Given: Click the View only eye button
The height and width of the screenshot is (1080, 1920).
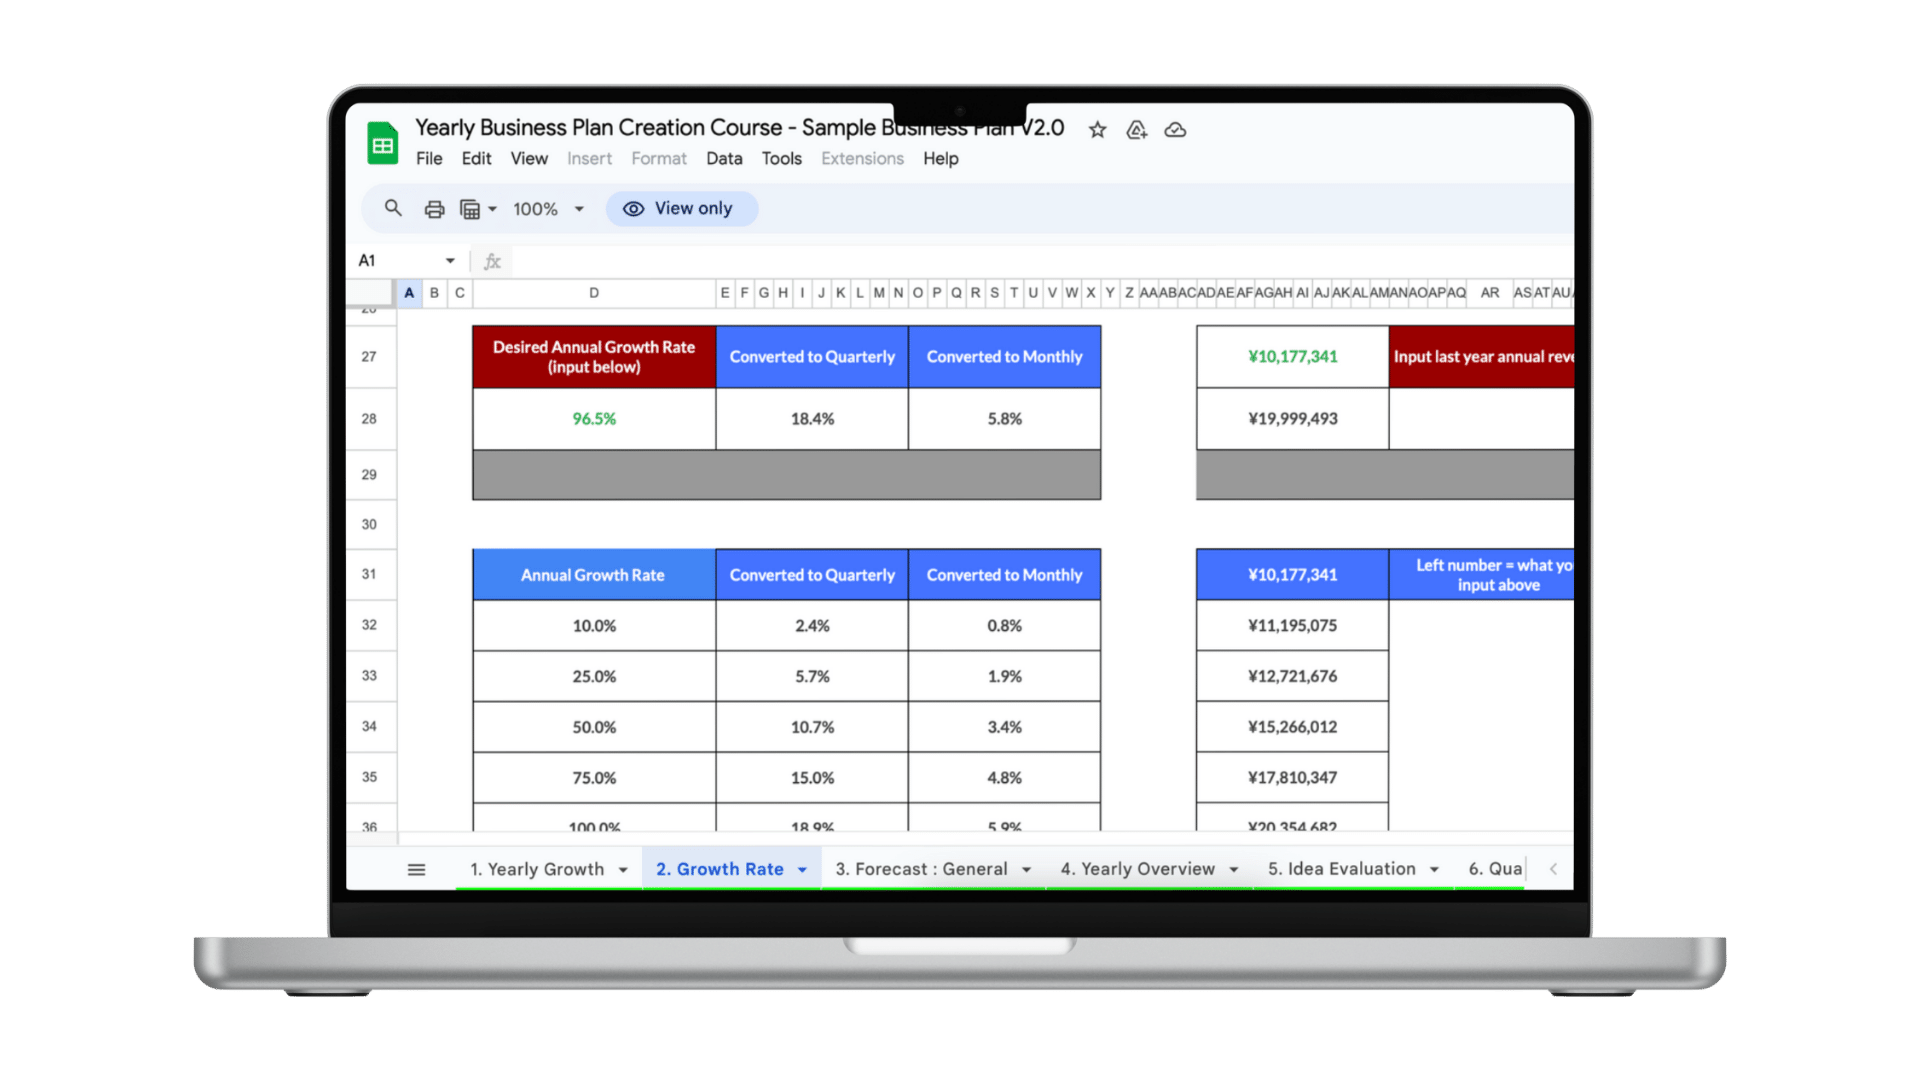Looking at the screenshot, I should point(680,209).
